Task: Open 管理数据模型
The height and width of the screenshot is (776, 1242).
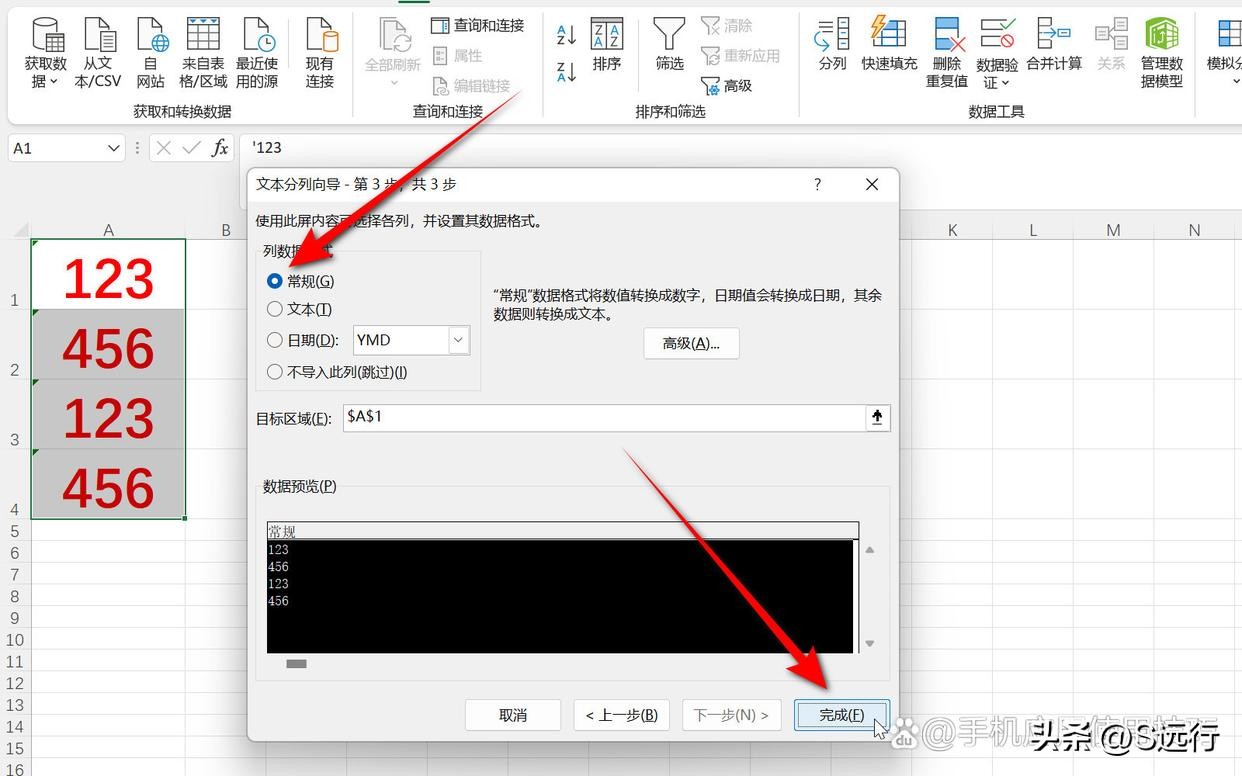Action: 1161,53
